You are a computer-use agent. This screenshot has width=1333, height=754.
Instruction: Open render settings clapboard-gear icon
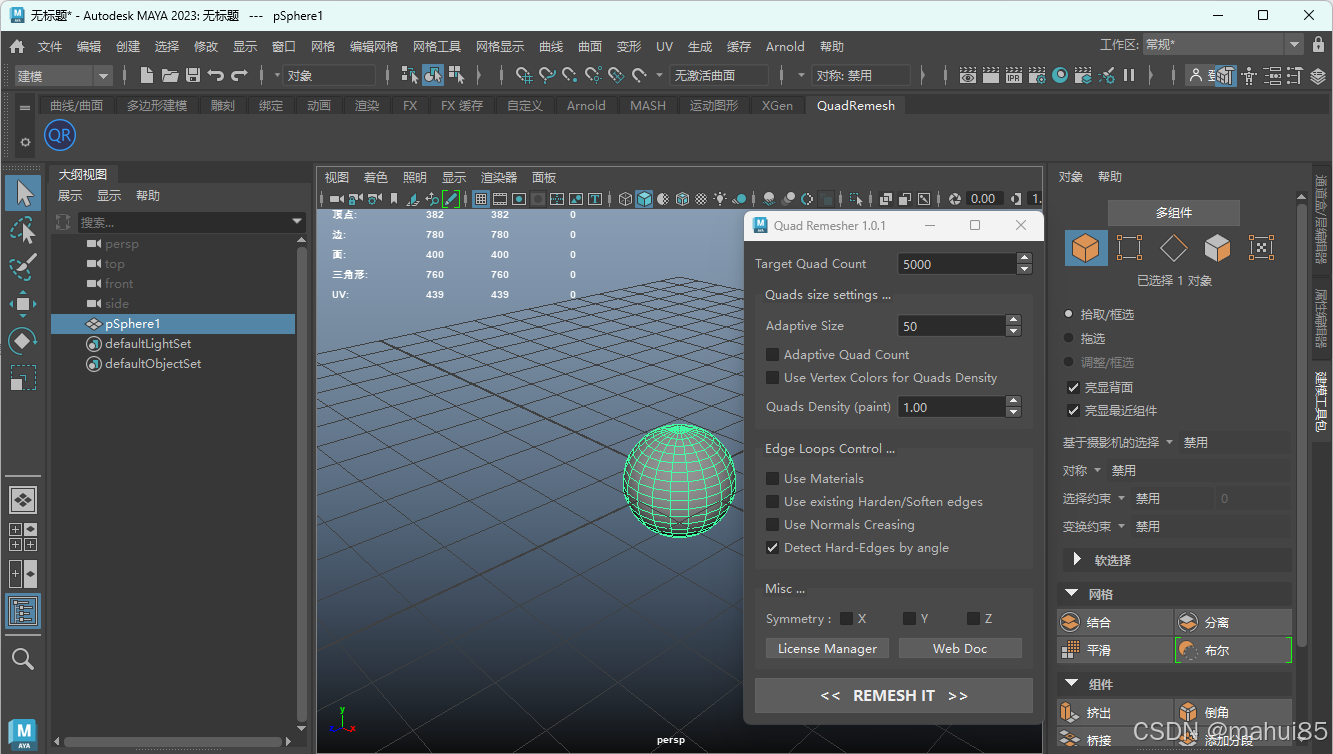pos(1037,75)
